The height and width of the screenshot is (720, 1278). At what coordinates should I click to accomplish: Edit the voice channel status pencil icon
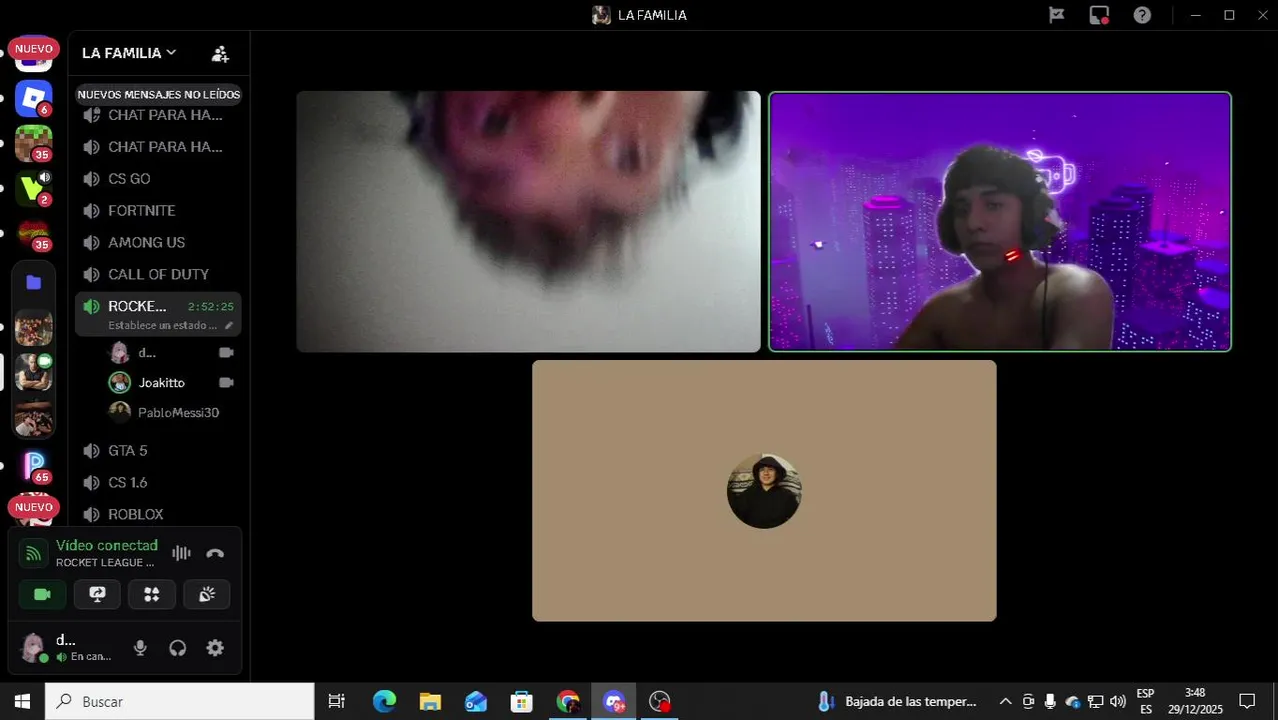coord(229,326)
